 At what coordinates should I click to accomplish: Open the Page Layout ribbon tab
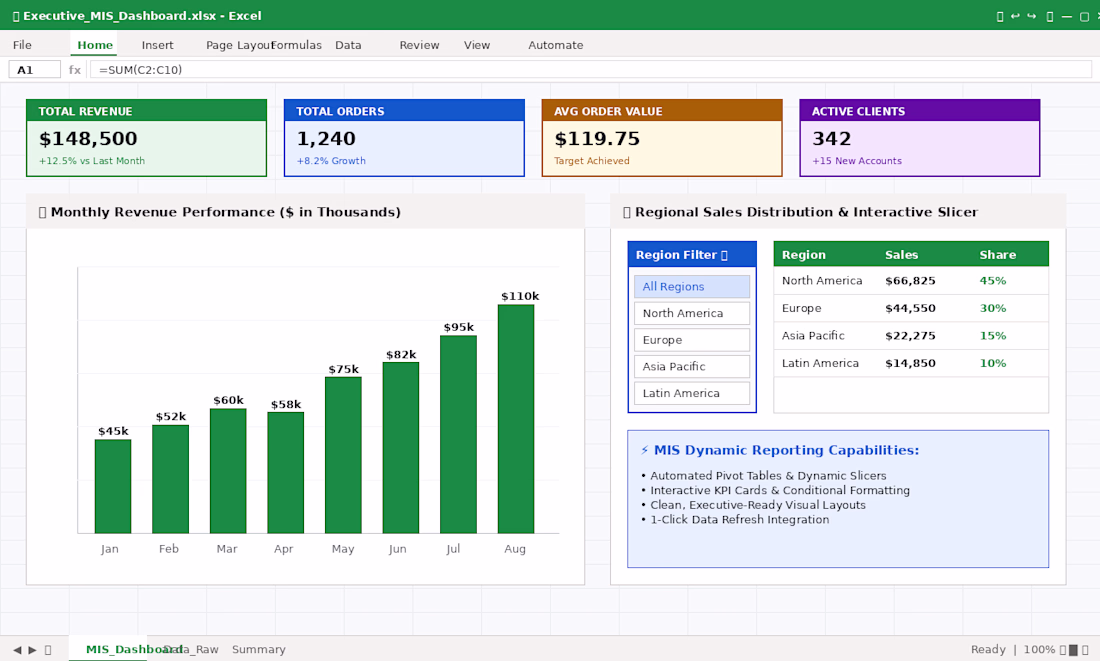[239, 45]
